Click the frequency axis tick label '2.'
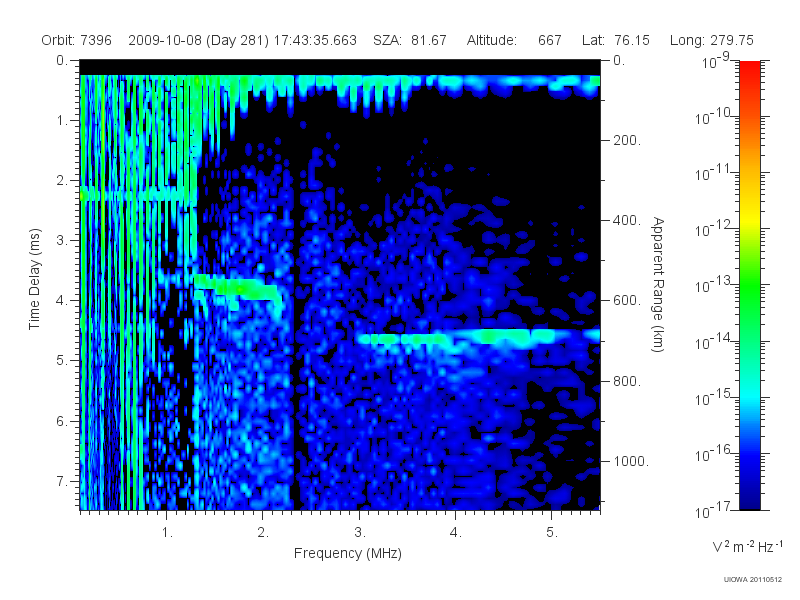This screenshot has height=600, width=800. [263, 533]
